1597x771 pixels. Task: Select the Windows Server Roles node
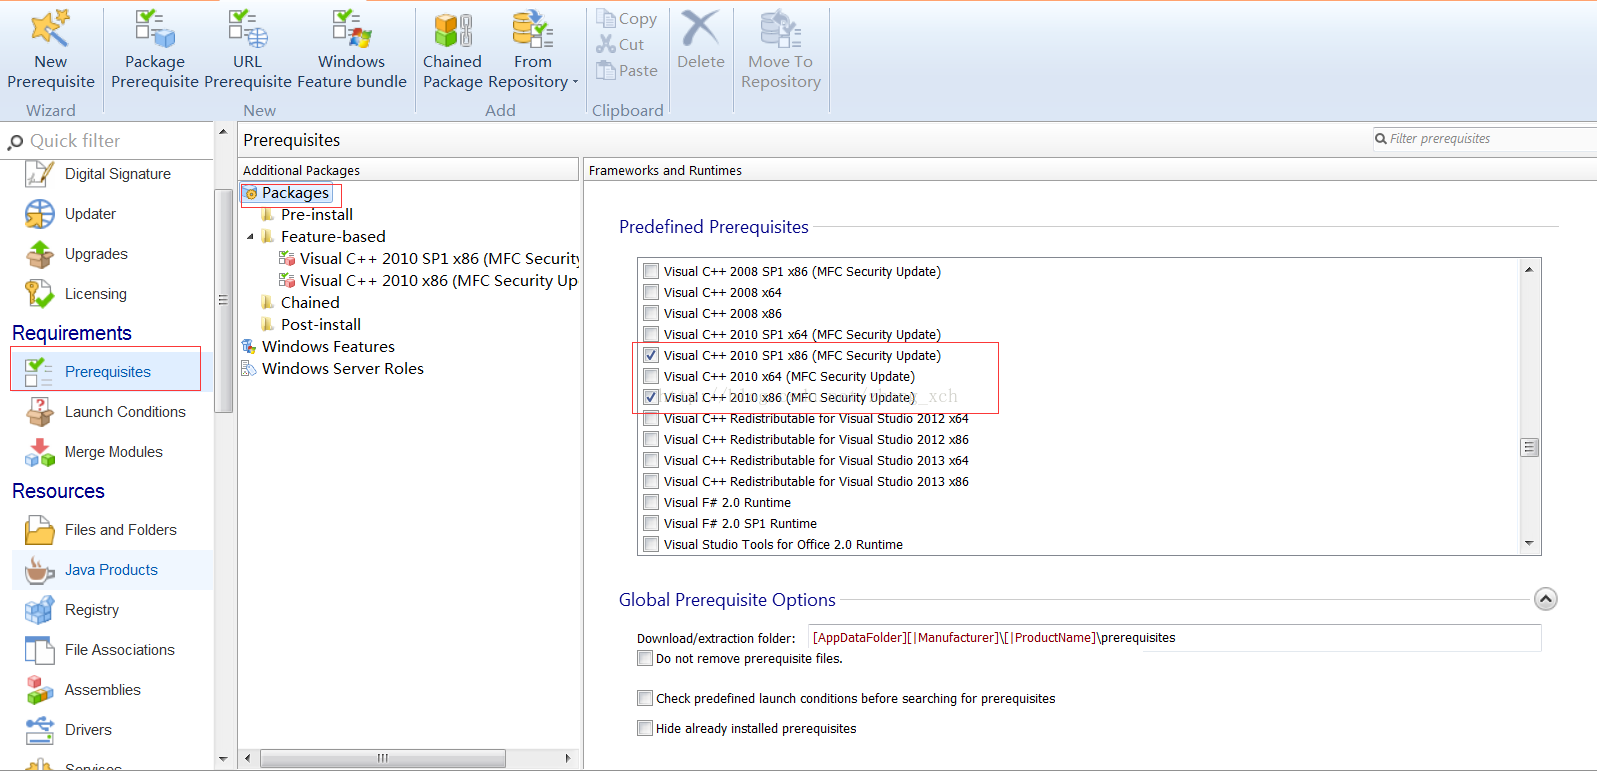342,369
